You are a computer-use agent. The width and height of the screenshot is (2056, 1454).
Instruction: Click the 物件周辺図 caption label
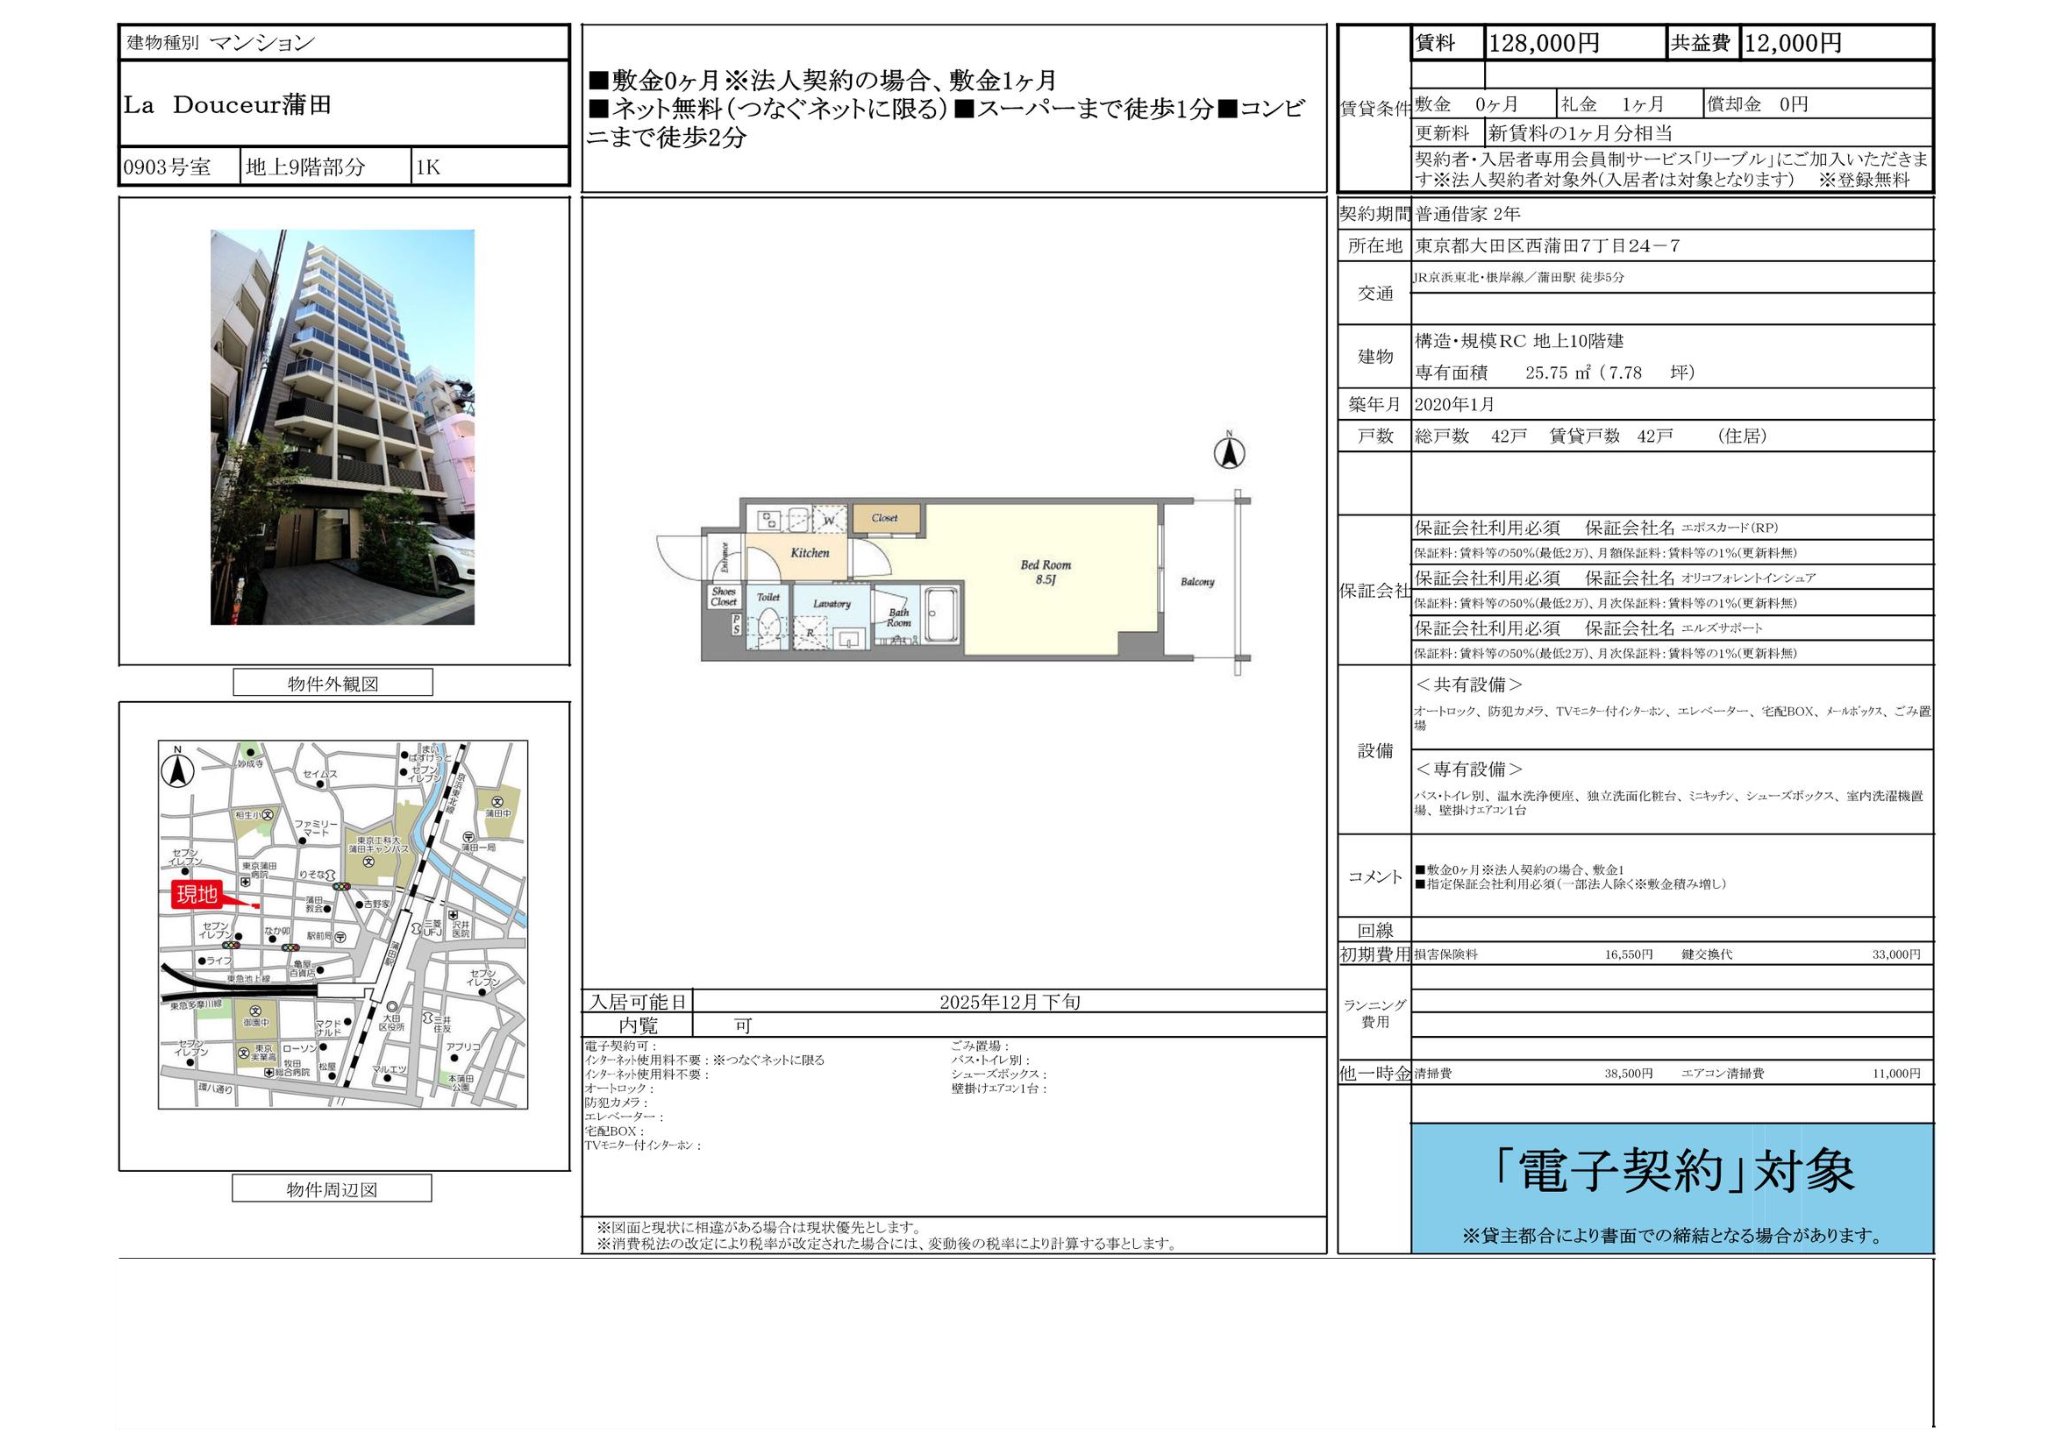332,1189
